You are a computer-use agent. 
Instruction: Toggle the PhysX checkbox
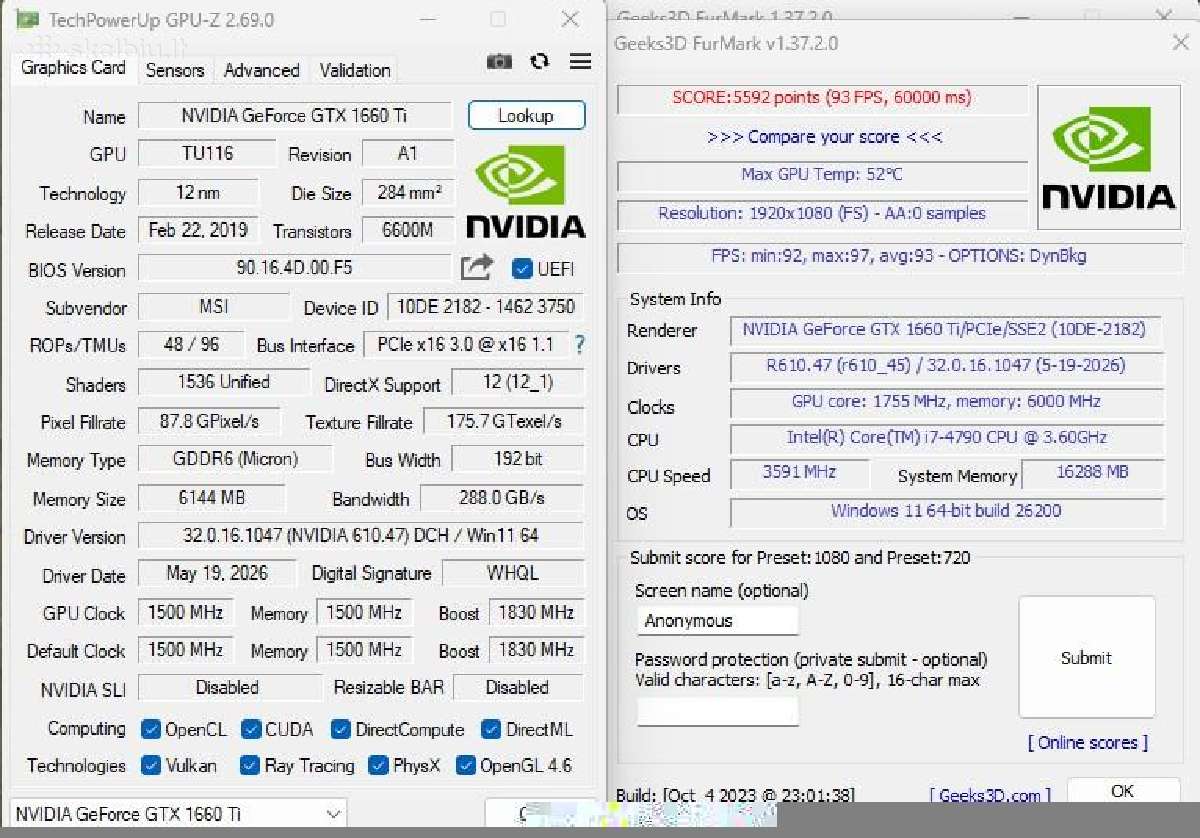[378, 765]
